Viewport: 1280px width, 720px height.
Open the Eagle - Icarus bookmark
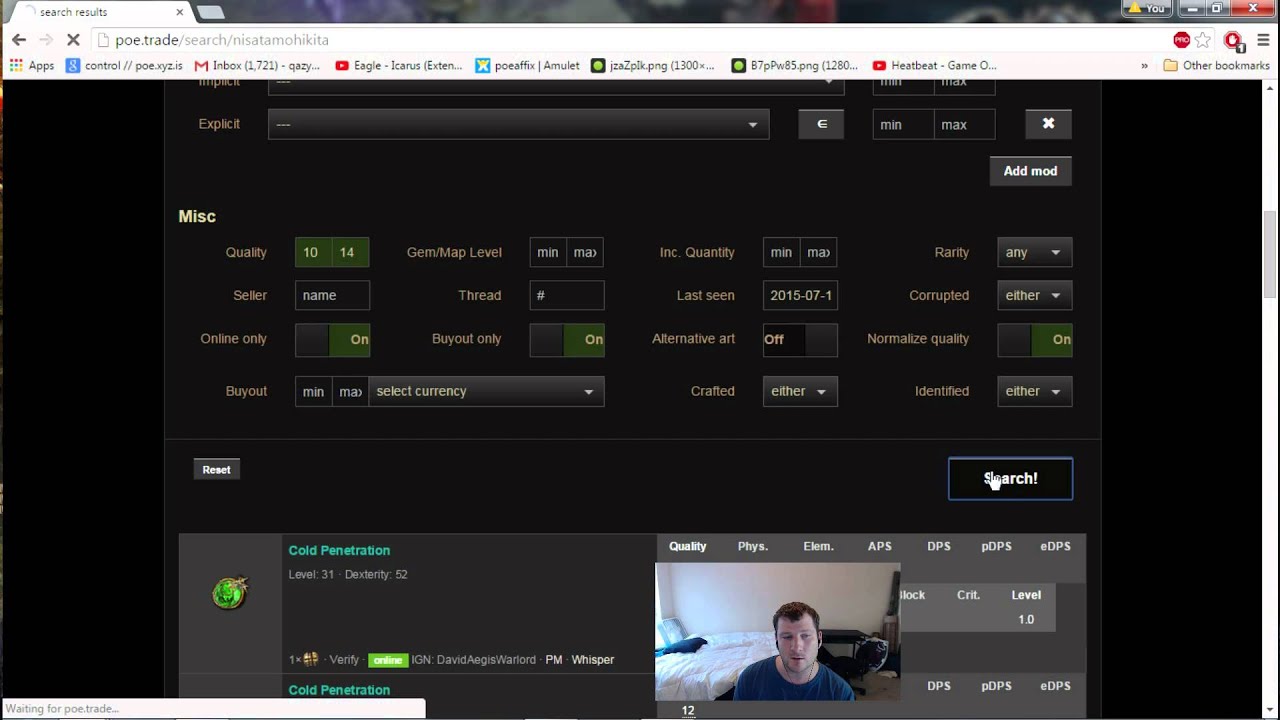(399, 65)
